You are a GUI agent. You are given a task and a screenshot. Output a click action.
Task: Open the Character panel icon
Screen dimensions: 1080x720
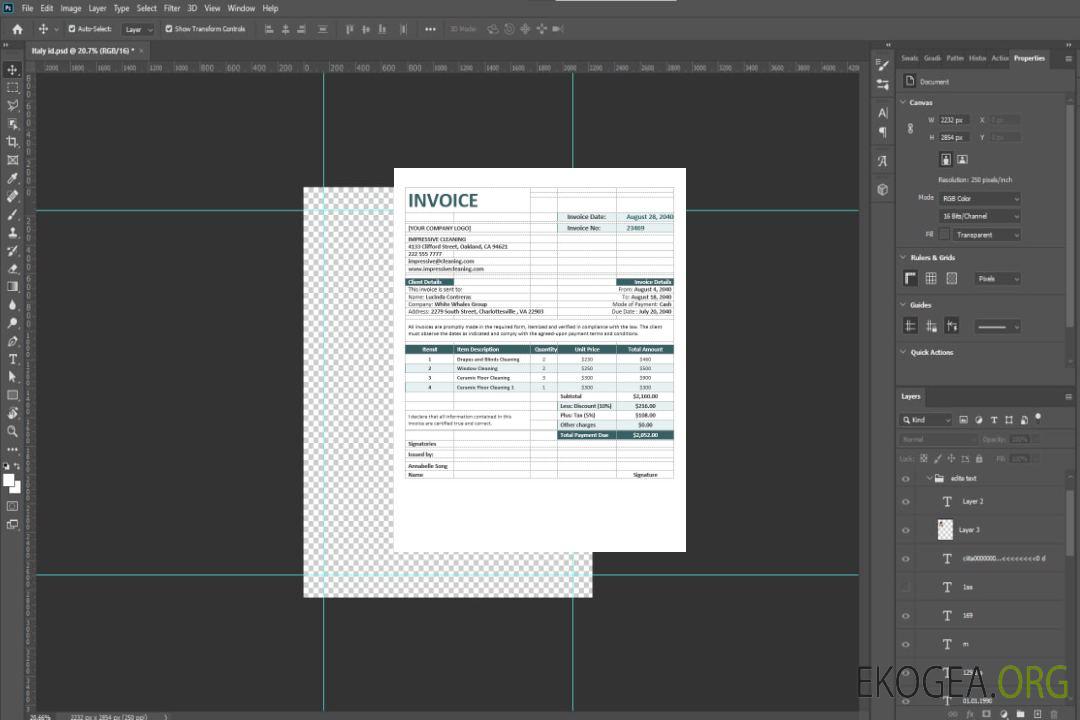coord(883,112)
